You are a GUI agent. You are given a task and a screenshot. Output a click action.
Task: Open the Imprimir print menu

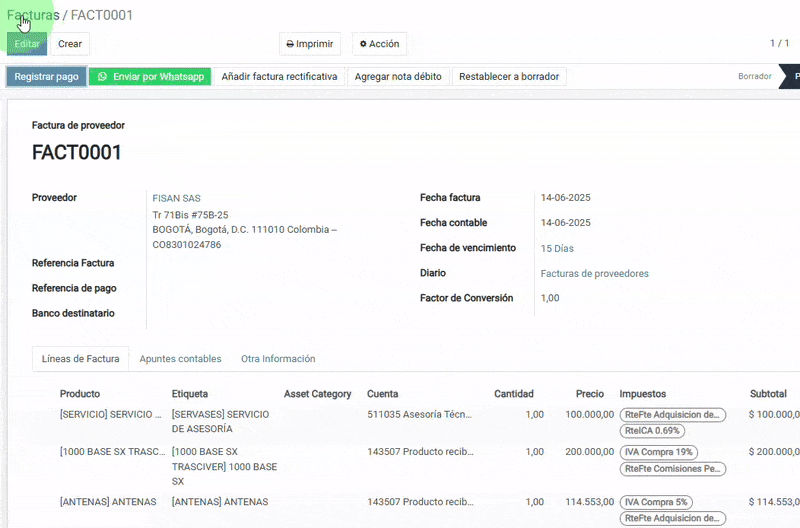(x=310, y=44)
